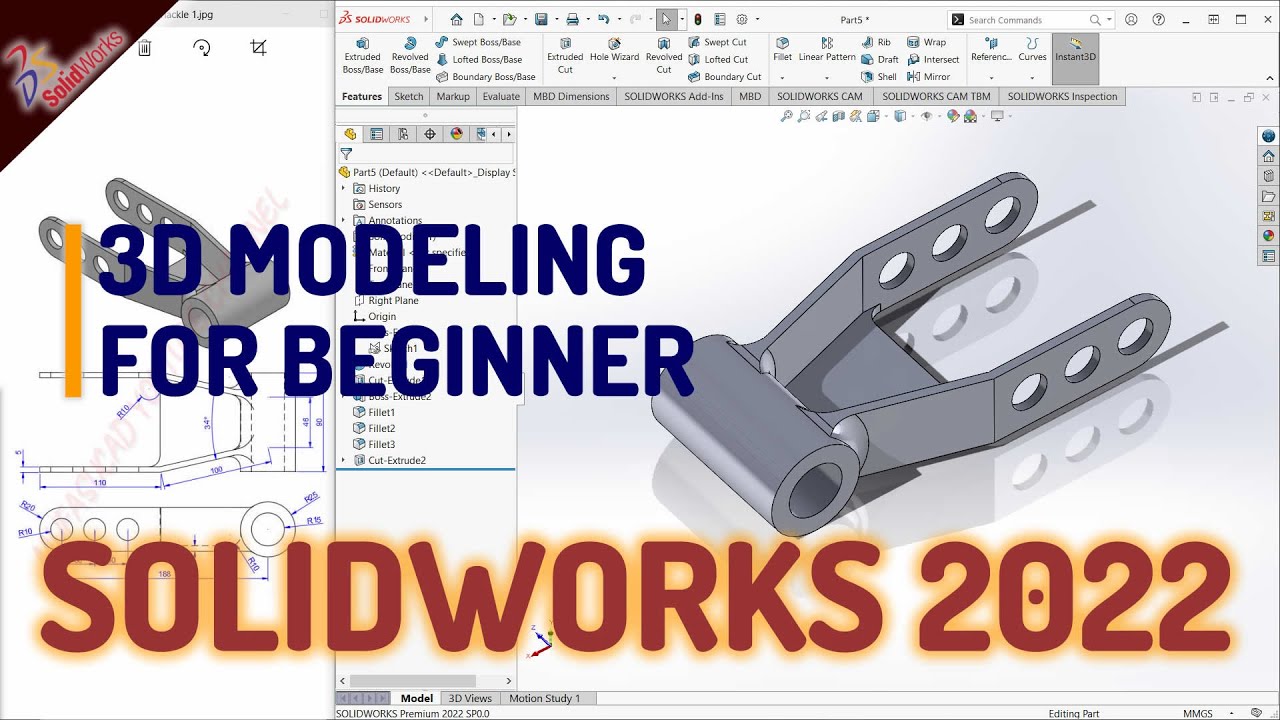Image resolution: width=1280 pixels, height=720 pixels.
Task: Switch to the ConfigurationManager panel tab
Action: click(403, 134)
